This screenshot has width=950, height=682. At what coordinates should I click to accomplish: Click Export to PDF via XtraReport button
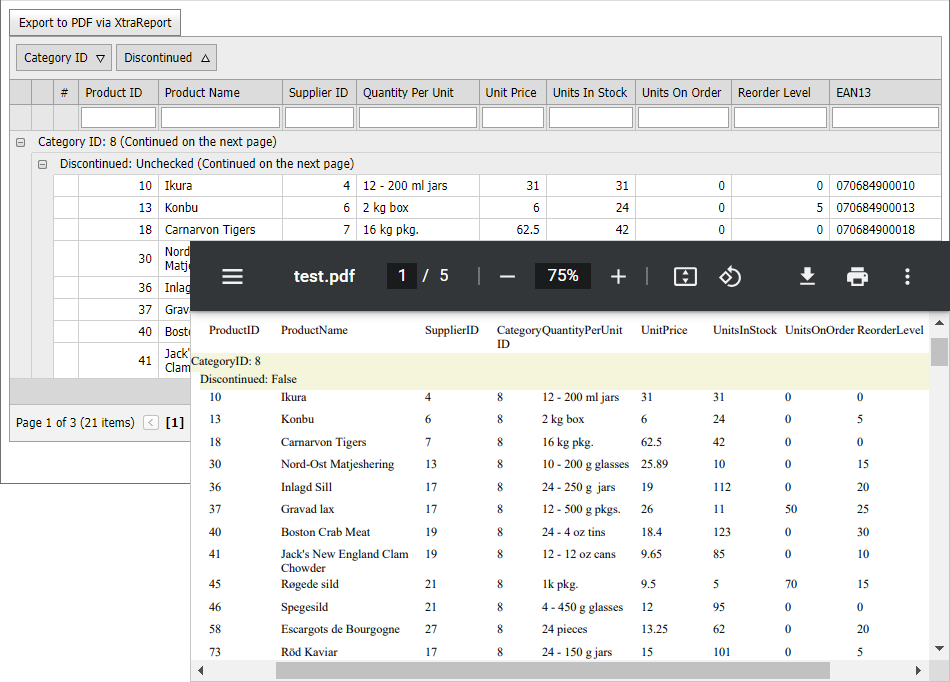[95, 23]
